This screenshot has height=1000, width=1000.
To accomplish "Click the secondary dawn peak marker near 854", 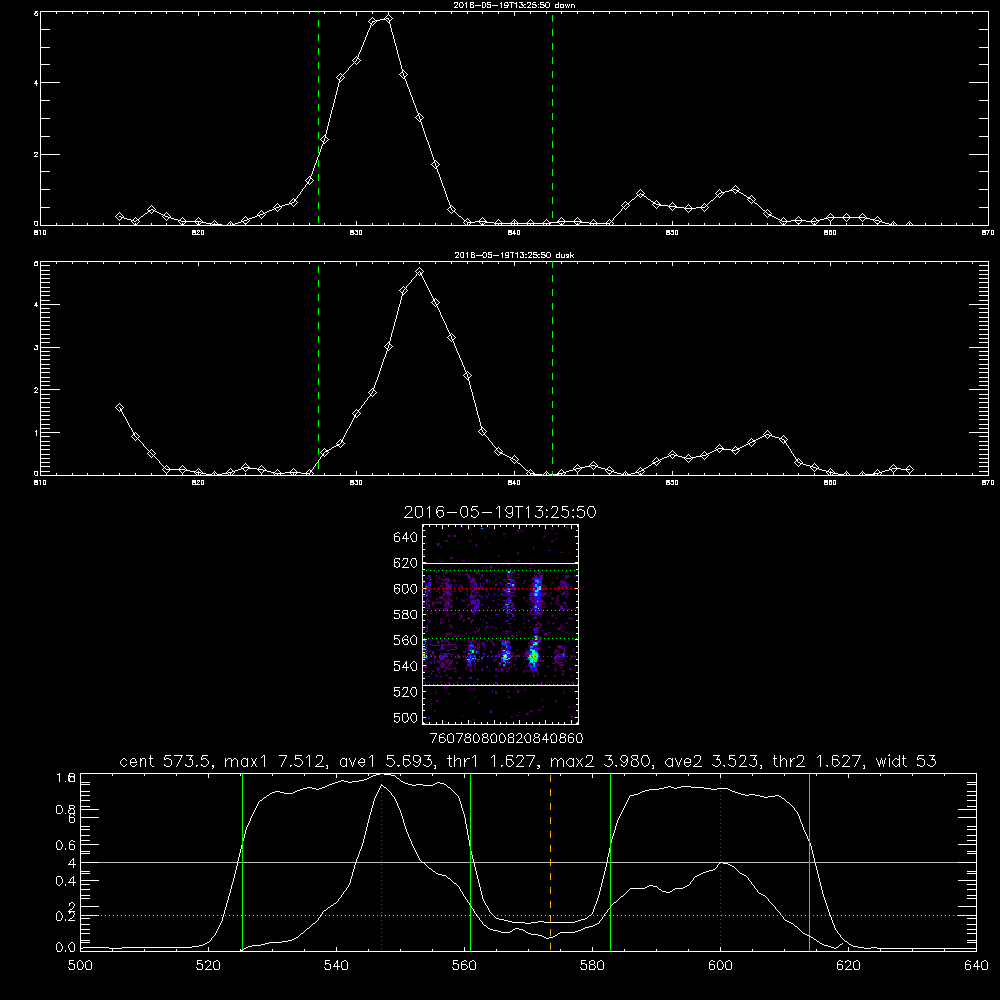I will pyautogui.click(x=736, y=189).
